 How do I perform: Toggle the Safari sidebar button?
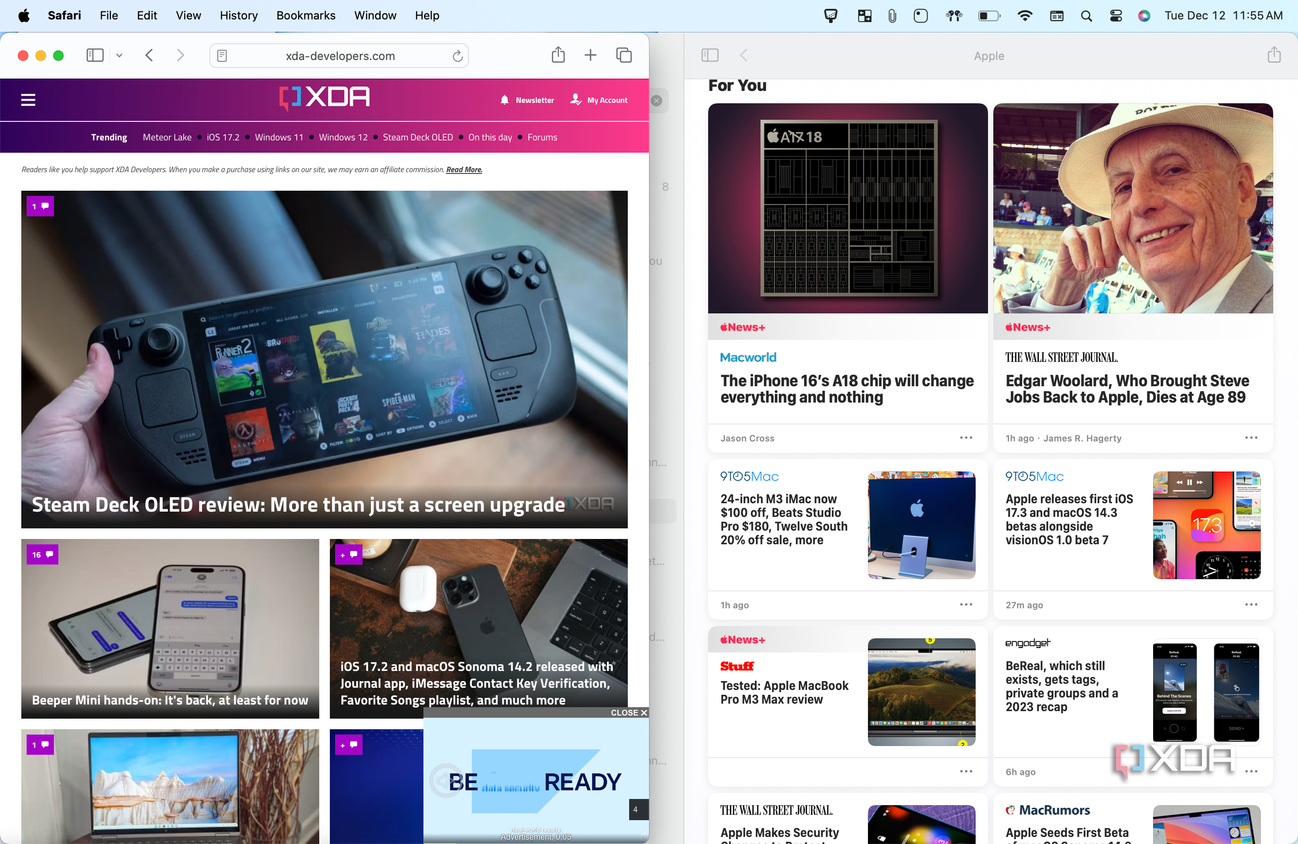[95, 56]
